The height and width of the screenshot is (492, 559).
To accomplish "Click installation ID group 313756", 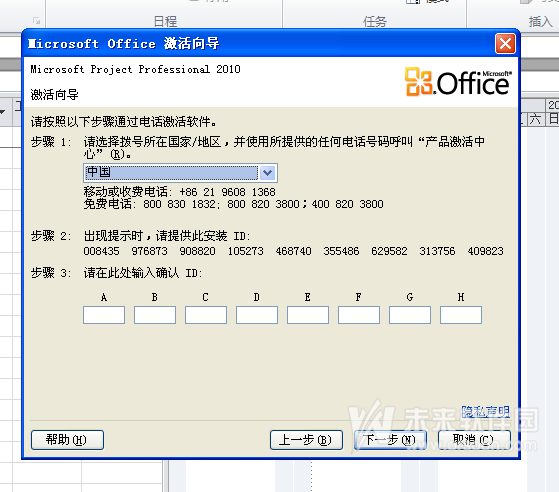I will (x=437, y=251).
